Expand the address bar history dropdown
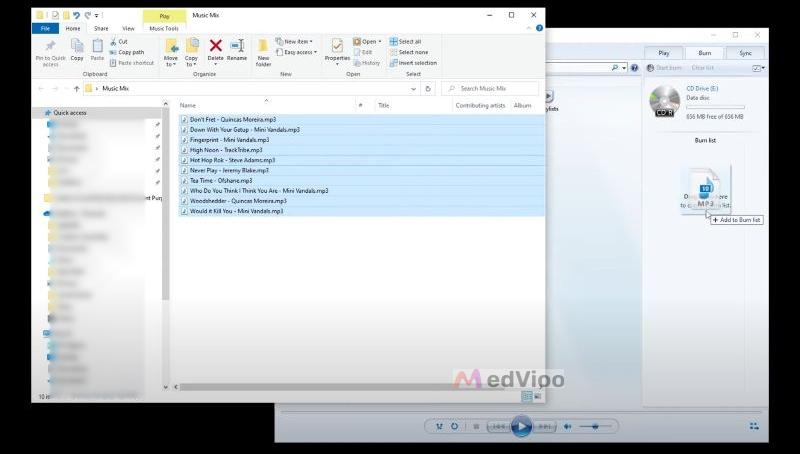800x454 pixels. (413, 89)
